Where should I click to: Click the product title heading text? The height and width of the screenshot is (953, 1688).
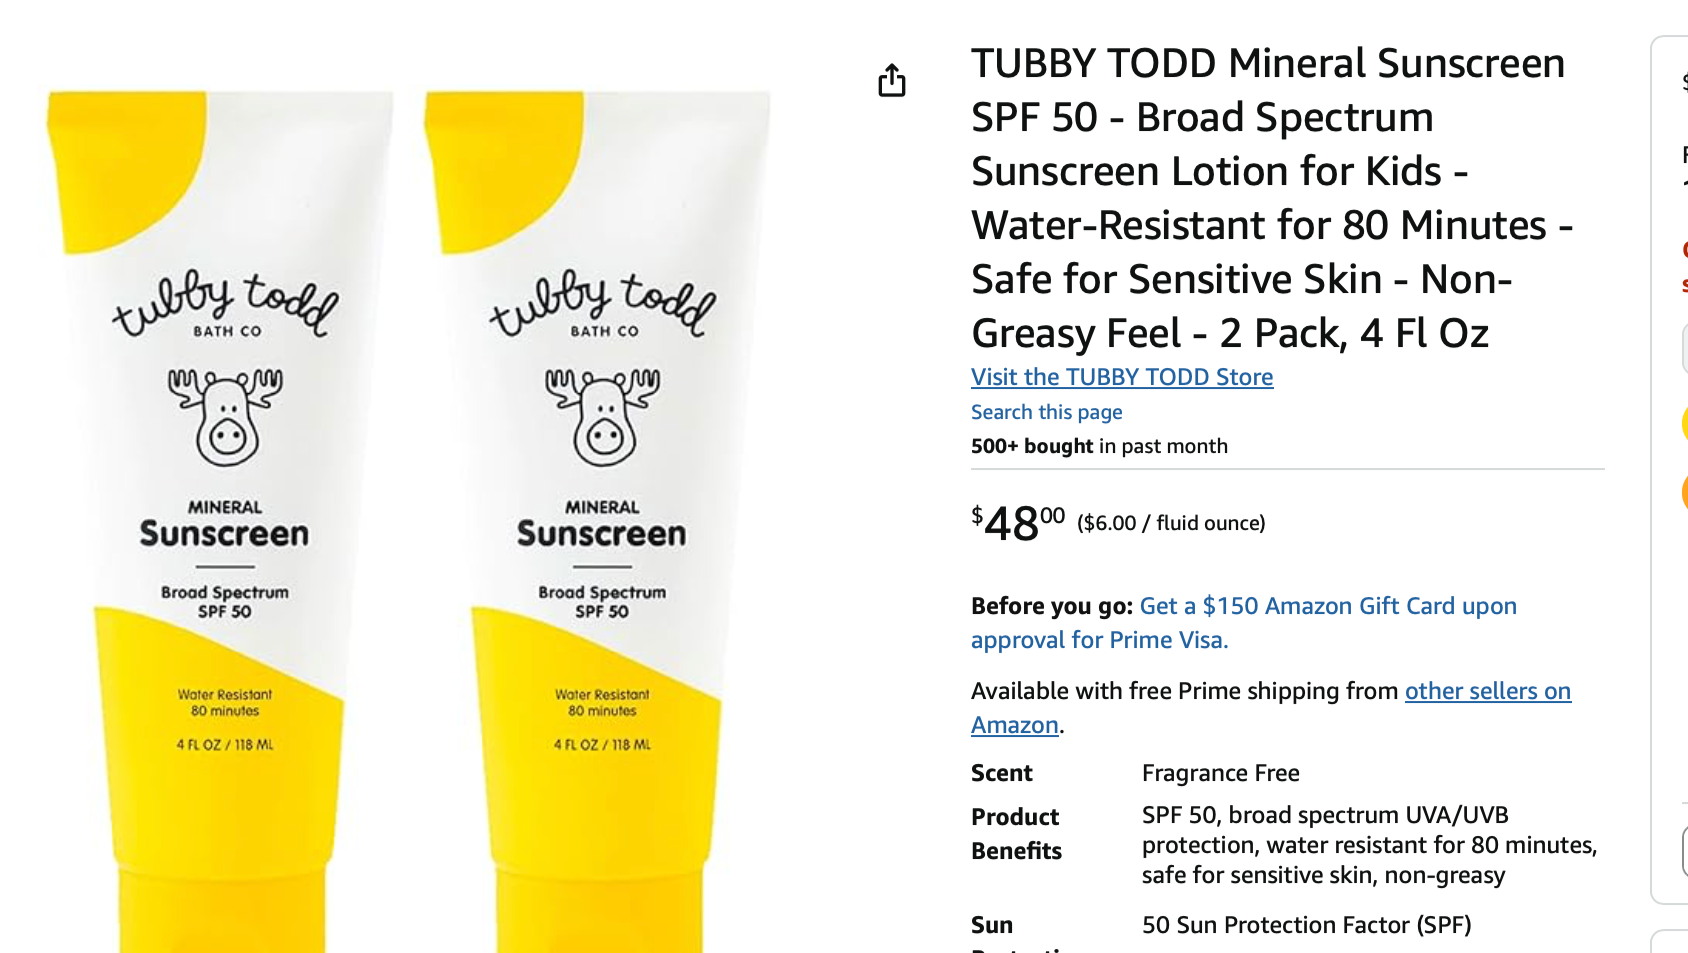[x=1272, y=198]
